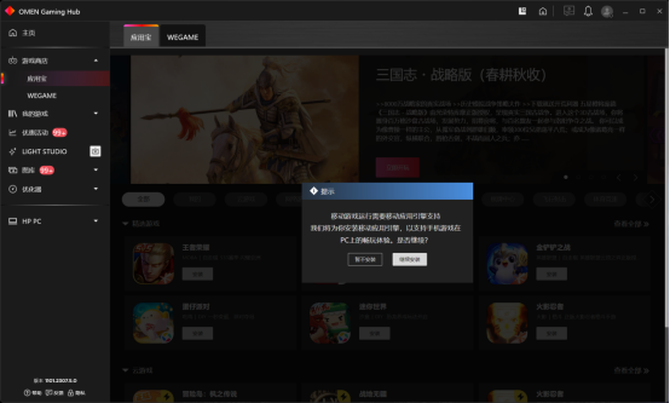670x403 pixels.
Task: Open the HP PC sidebar entry
Action: click(32, 221)
